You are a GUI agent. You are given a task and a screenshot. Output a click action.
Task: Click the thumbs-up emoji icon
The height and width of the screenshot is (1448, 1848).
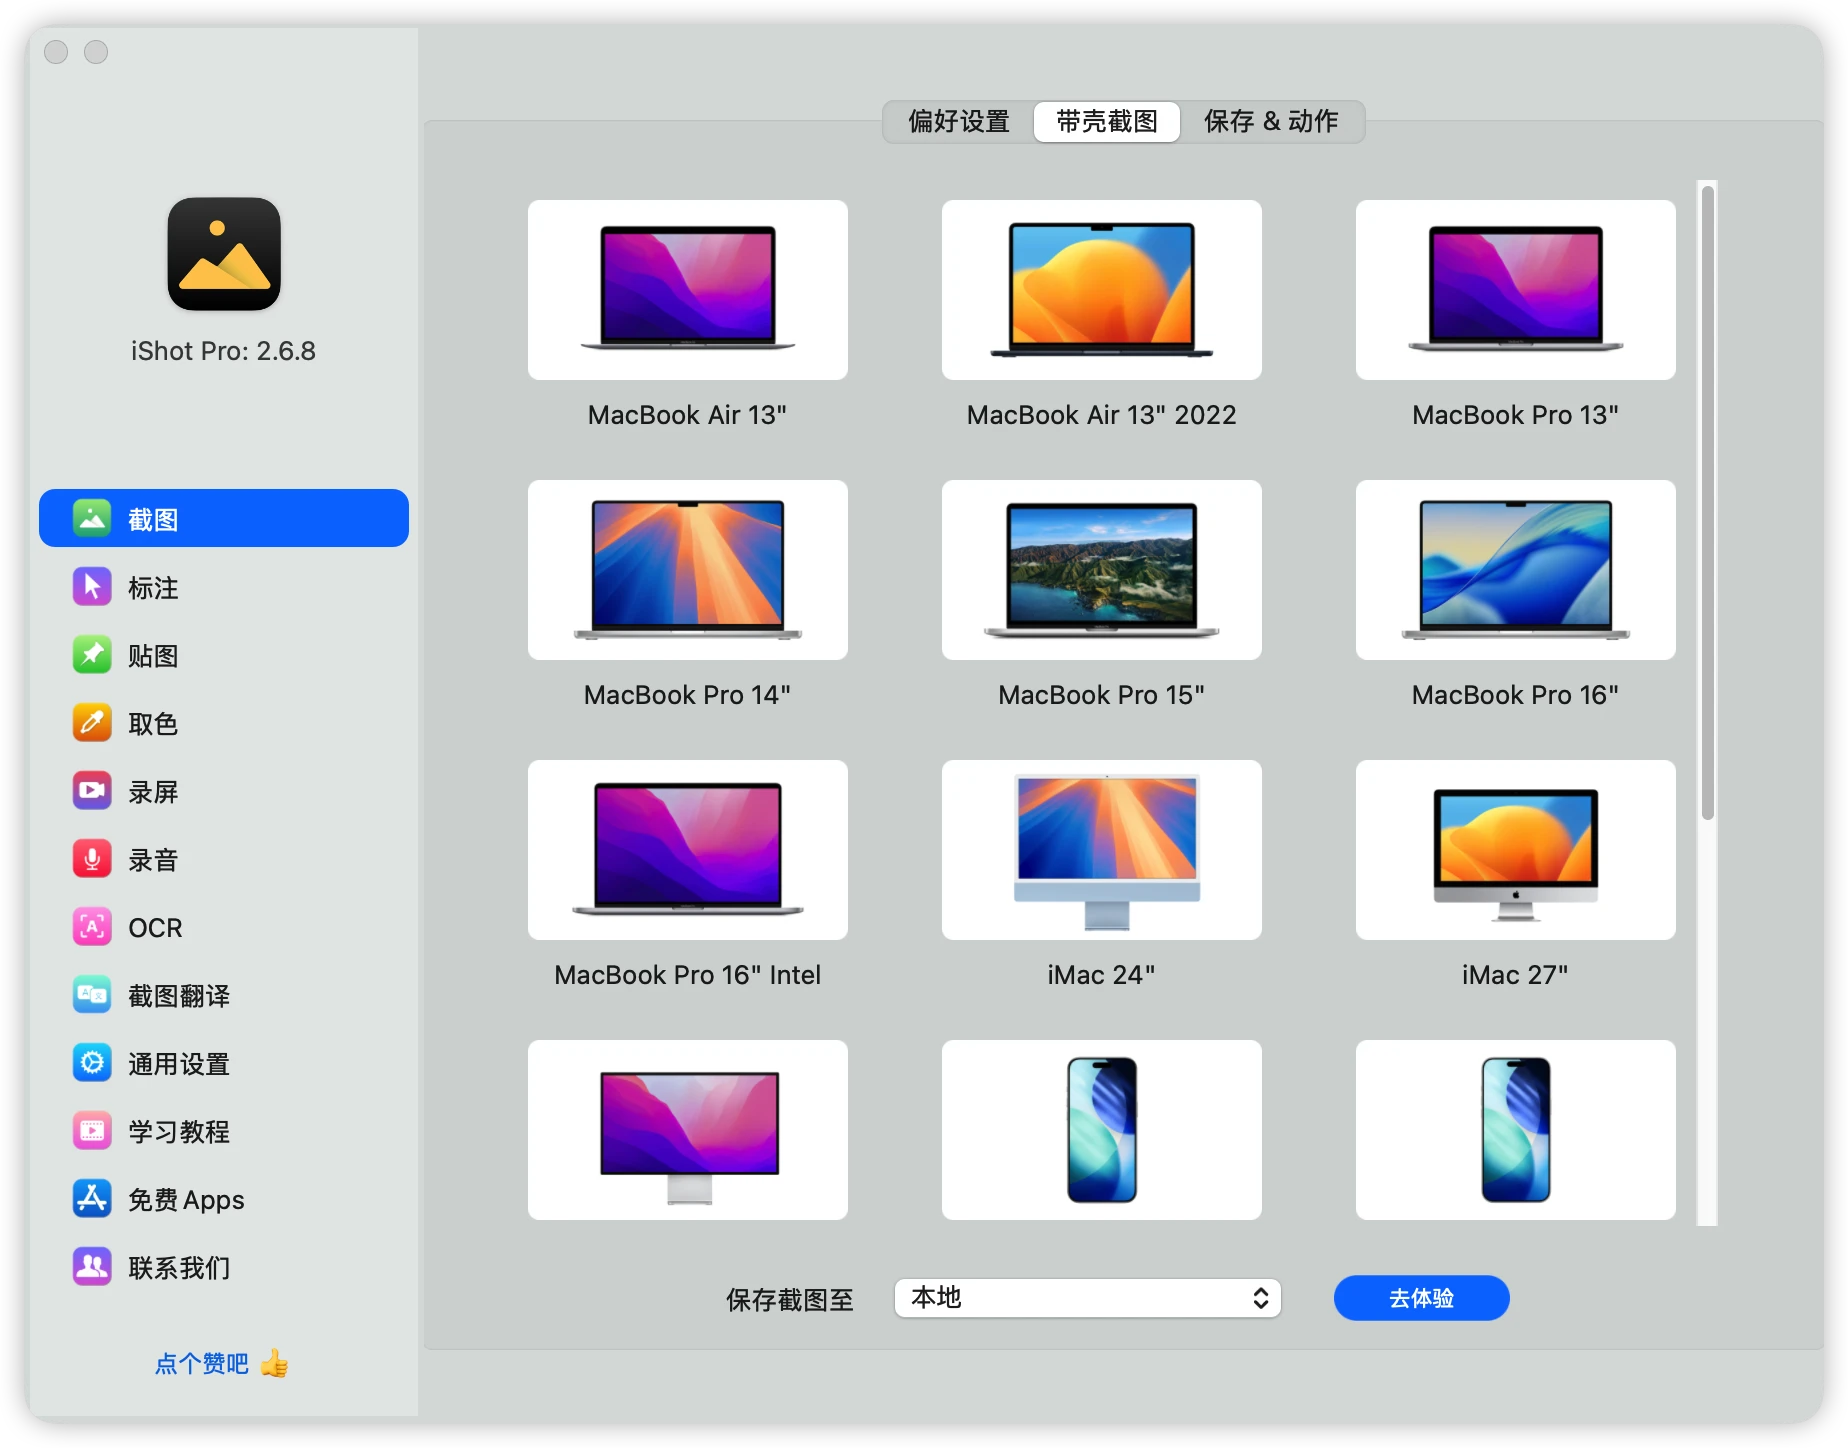pyautogui.click(x=274, y=1363)
